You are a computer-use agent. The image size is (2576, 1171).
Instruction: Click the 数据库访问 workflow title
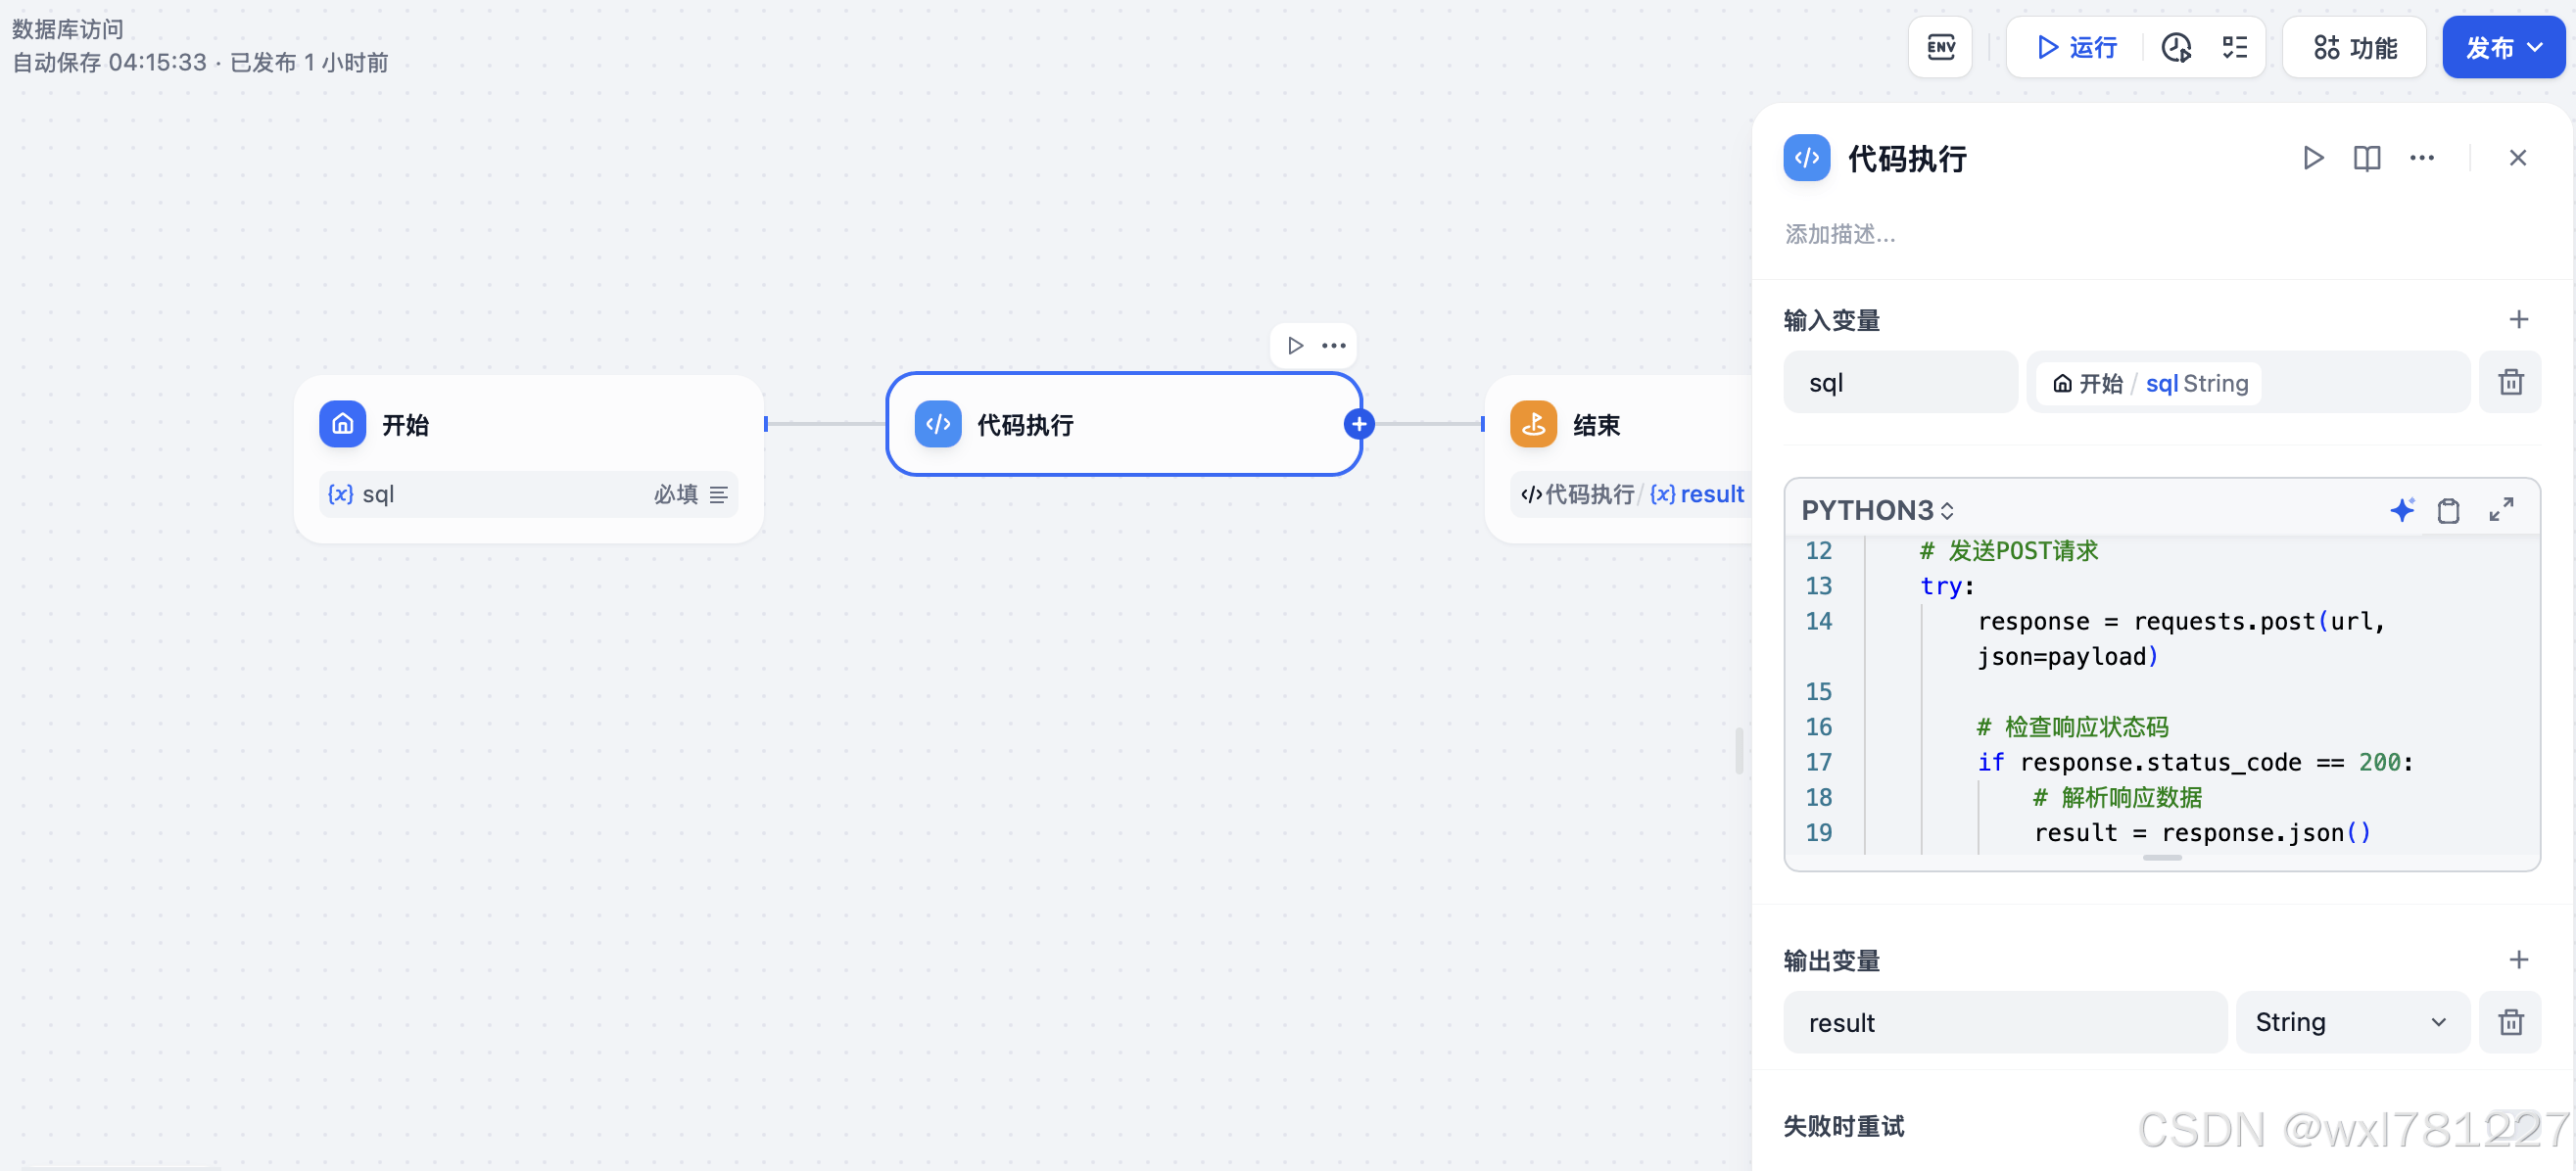pyautogui.click(x=68, y=29)
